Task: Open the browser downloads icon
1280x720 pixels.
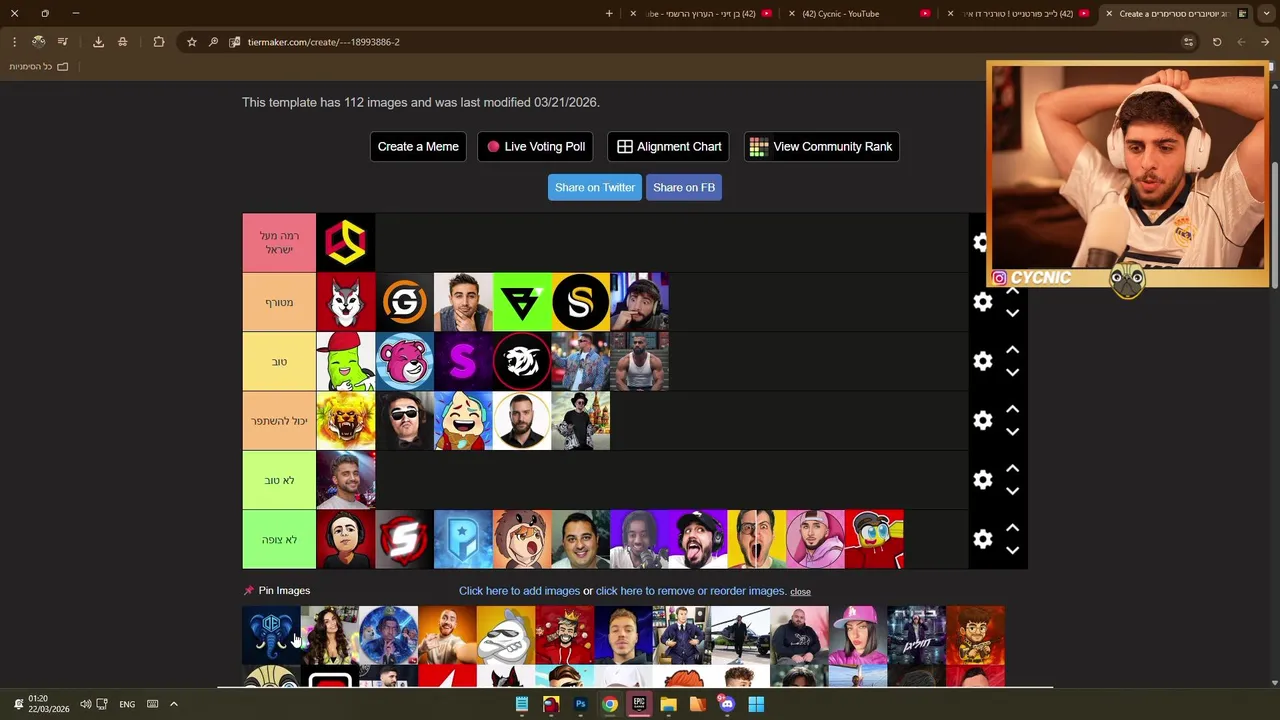Action: pyautogui.click(x=98, y=42)
